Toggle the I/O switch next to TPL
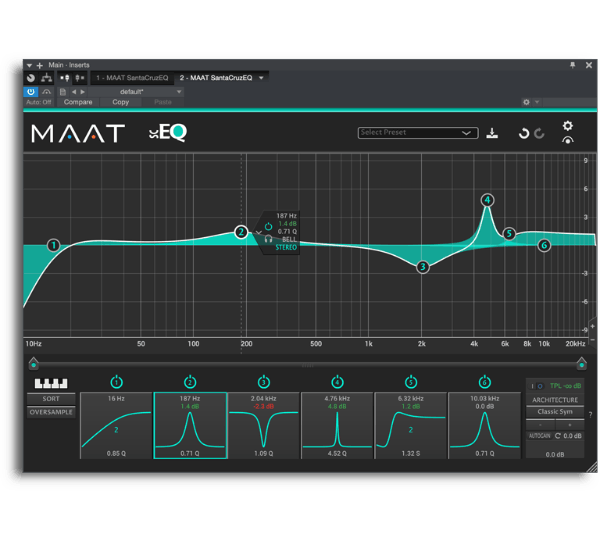 click(536, 386)
